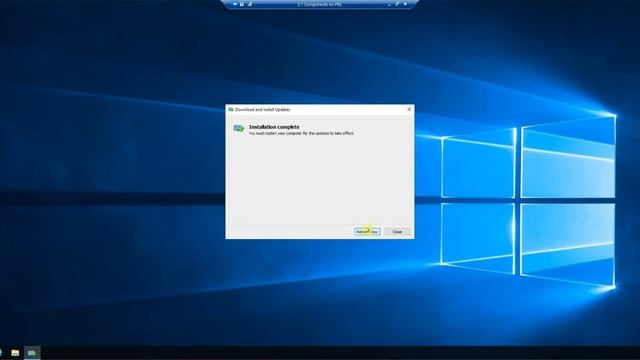
Task: Close the Download and Install Updates window
Action: click(x=409, y=109)
